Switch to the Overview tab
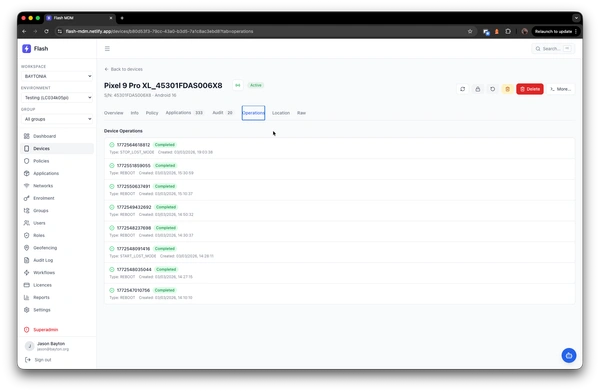600x392 pixels. pos(114,113)
